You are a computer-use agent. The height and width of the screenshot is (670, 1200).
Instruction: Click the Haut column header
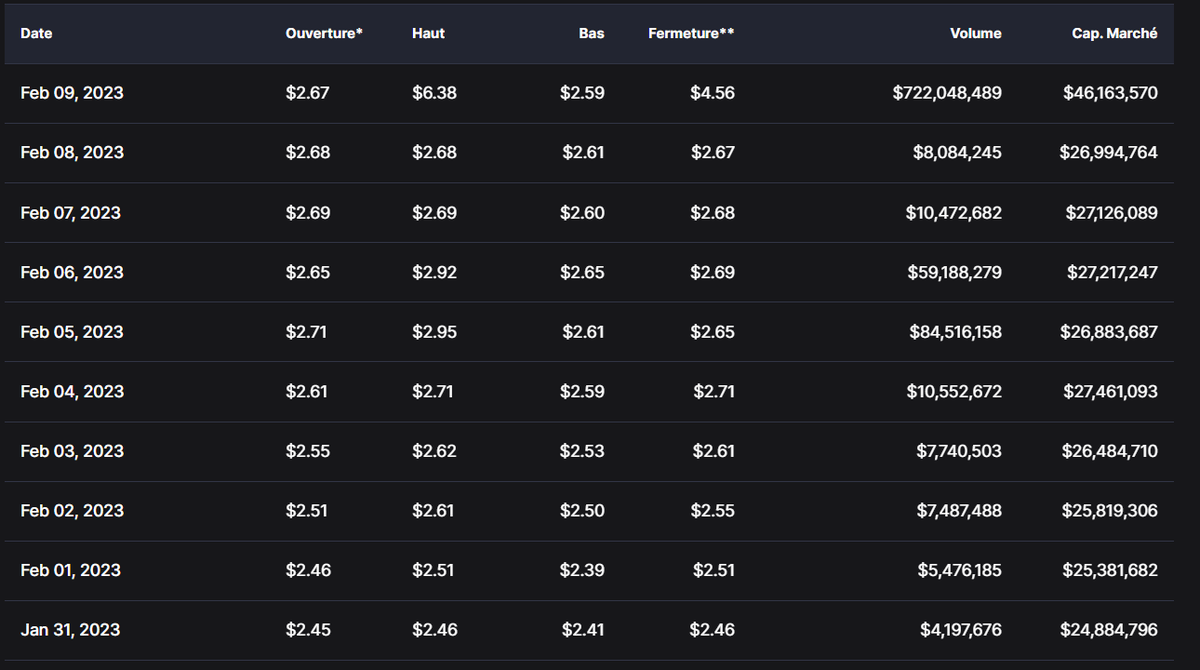[428, 33]
